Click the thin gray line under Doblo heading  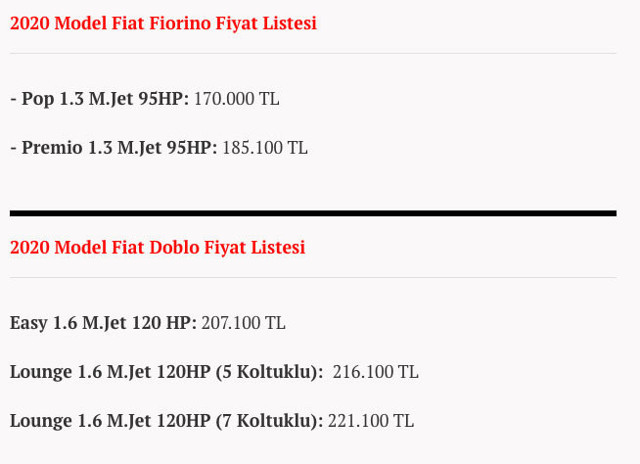312,277
